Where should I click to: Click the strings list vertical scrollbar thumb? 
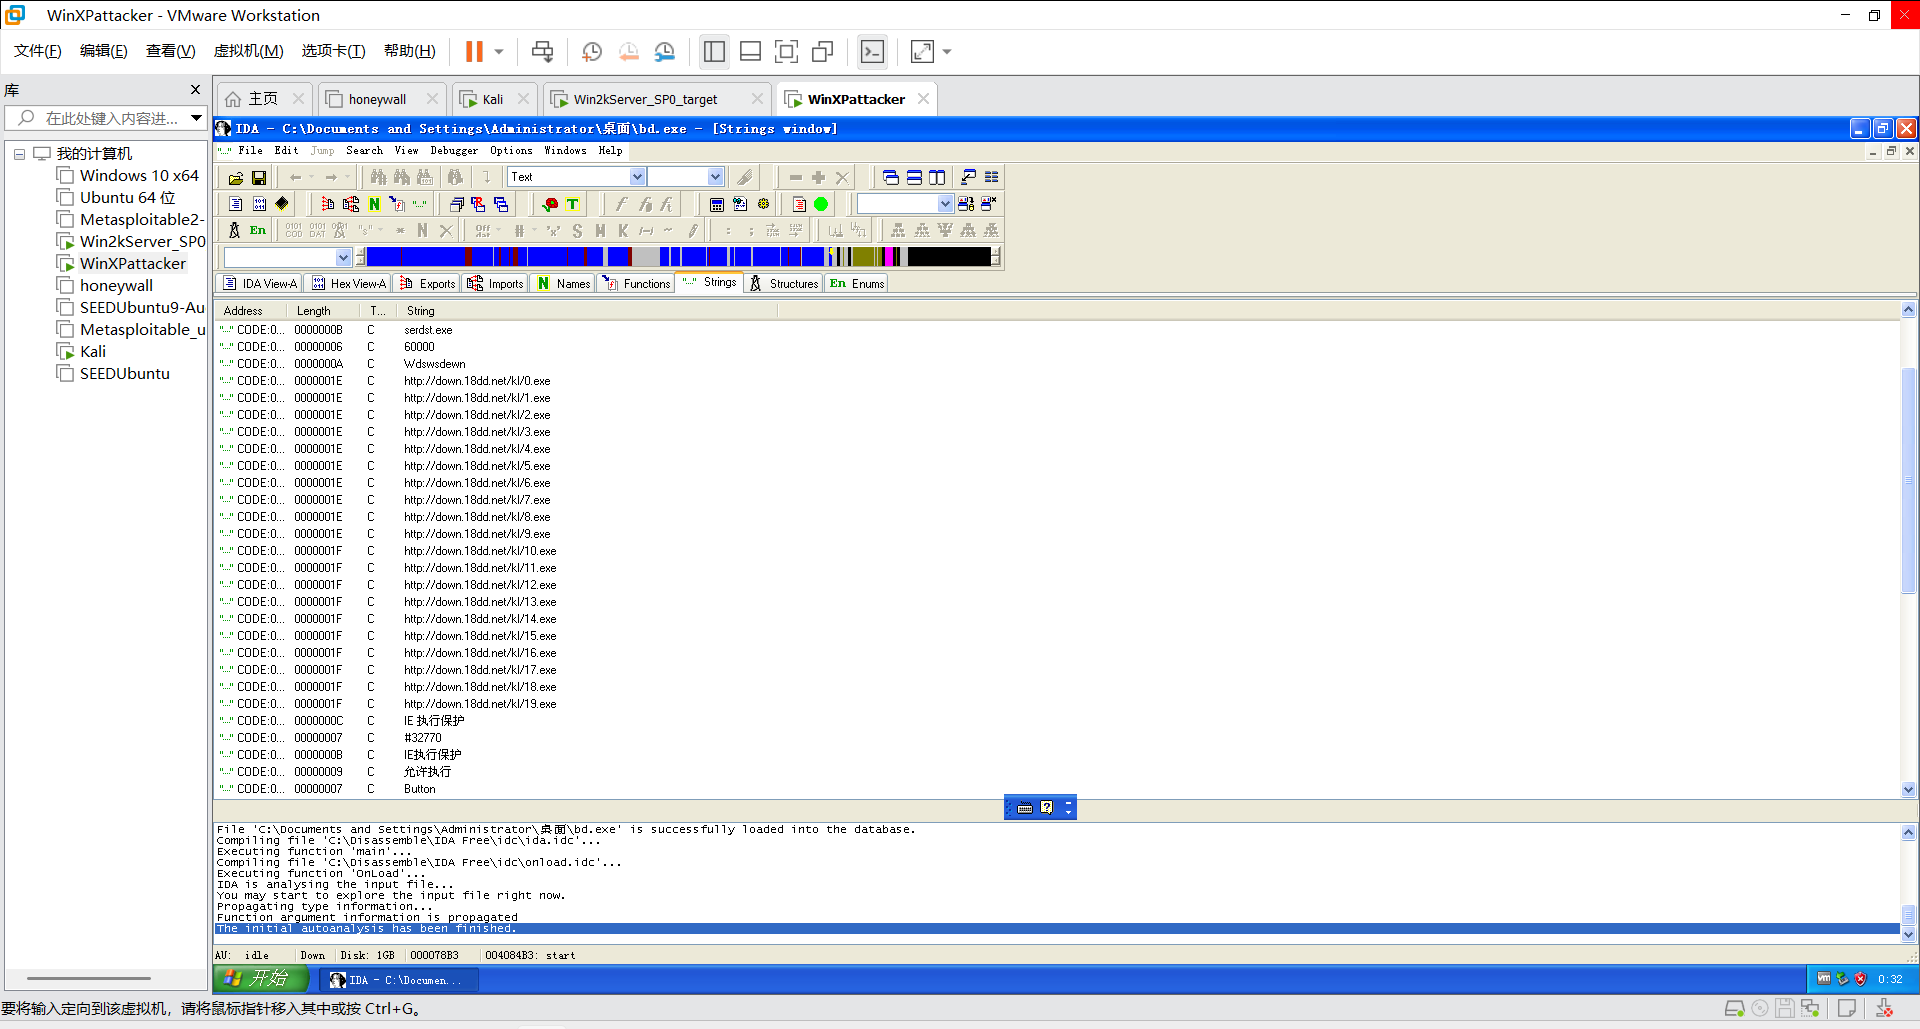pos(1908,480)
